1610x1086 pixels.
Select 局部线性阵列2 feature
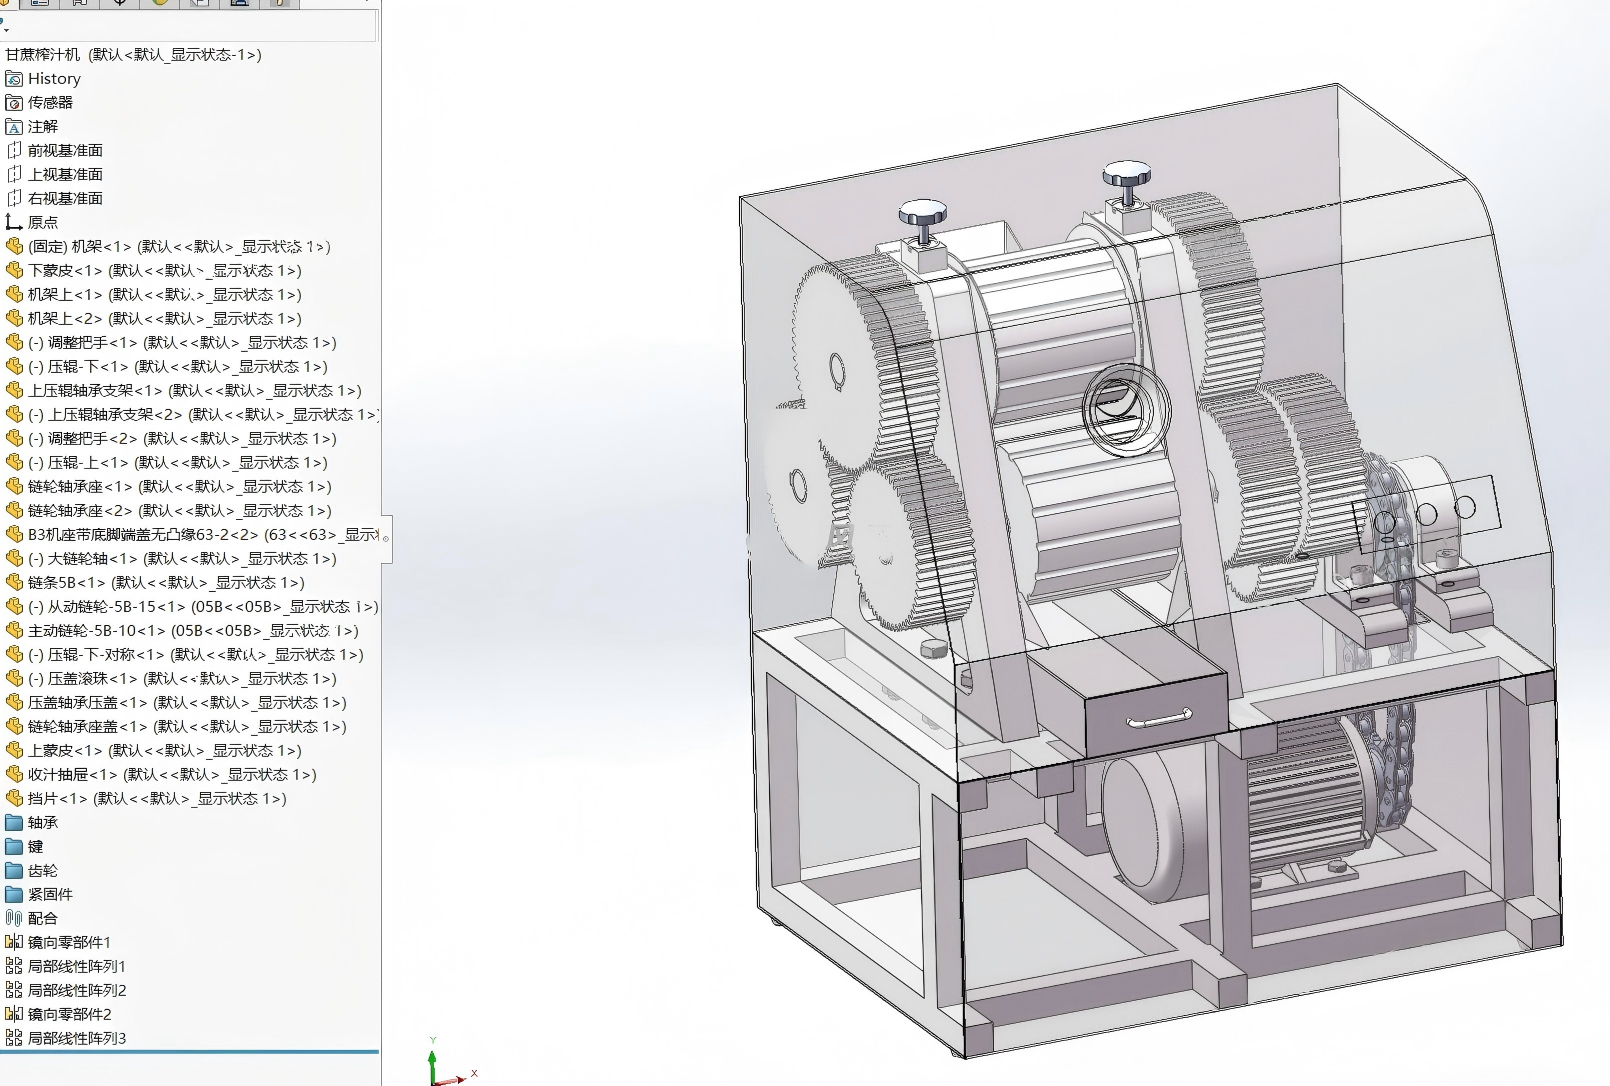[x=77, y=990]
